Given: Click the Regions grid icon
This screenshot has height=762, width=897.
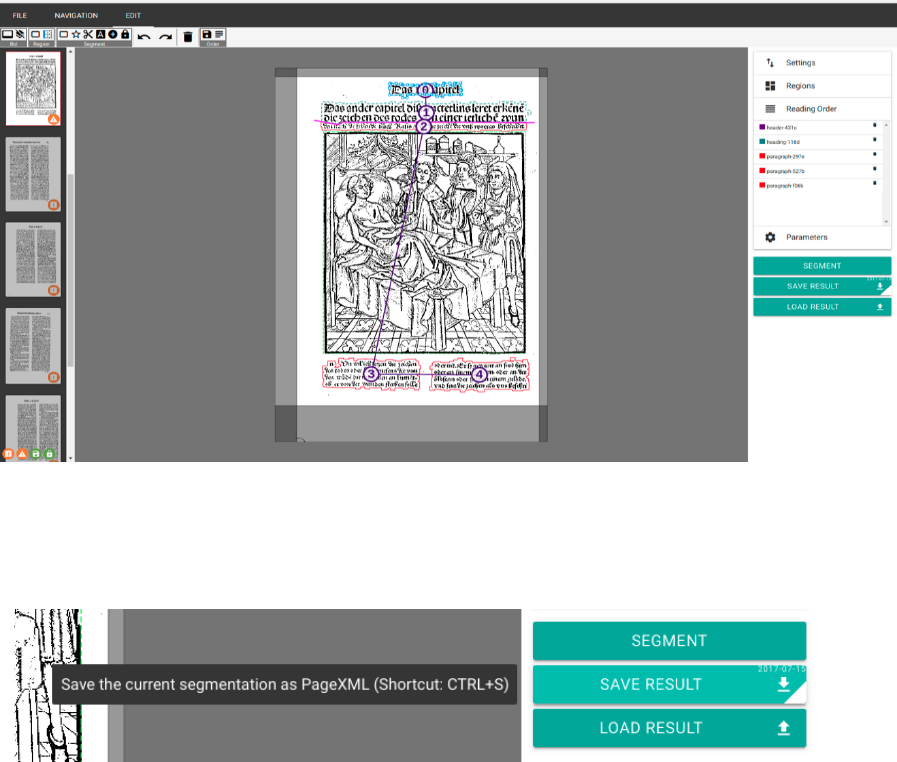Looking at the screenshot, I should point(770,86).
